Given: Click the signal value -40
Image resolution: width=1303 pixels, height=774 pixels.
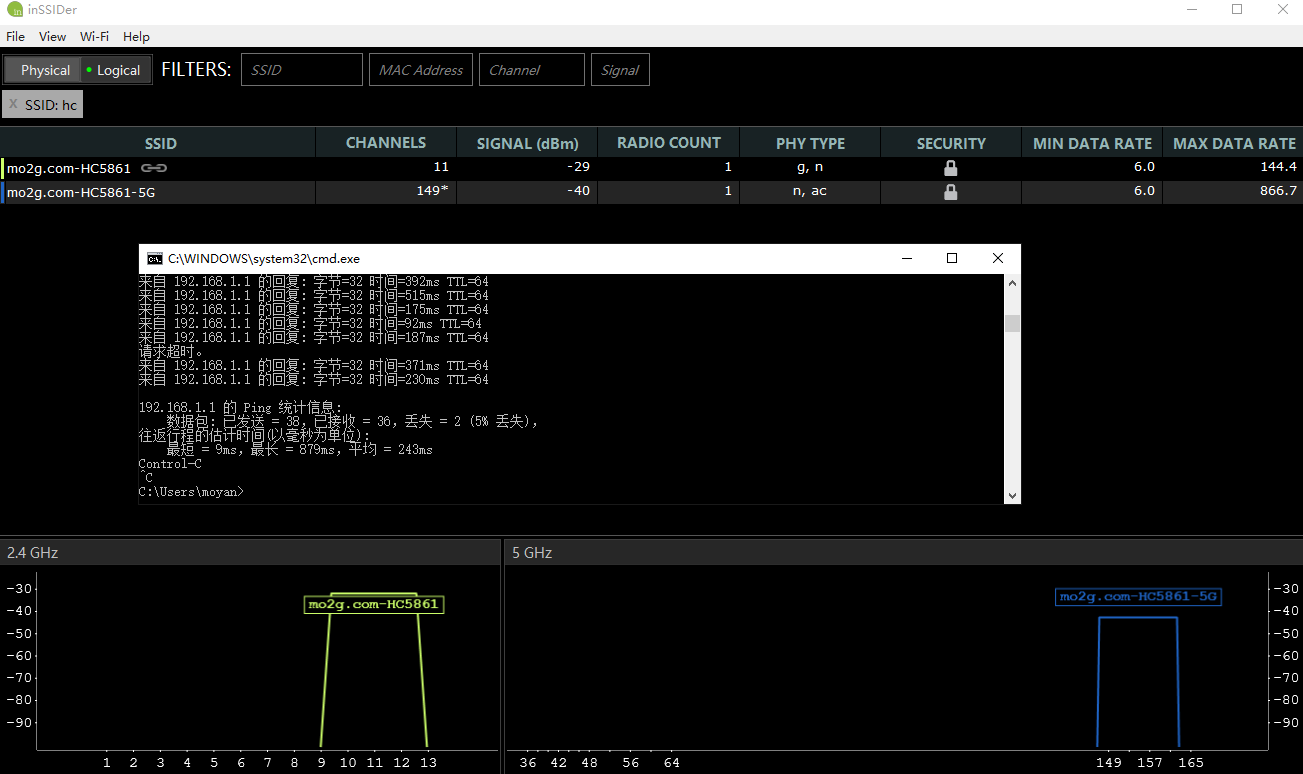Looking at the screenshot, I should tap(578, 191).
